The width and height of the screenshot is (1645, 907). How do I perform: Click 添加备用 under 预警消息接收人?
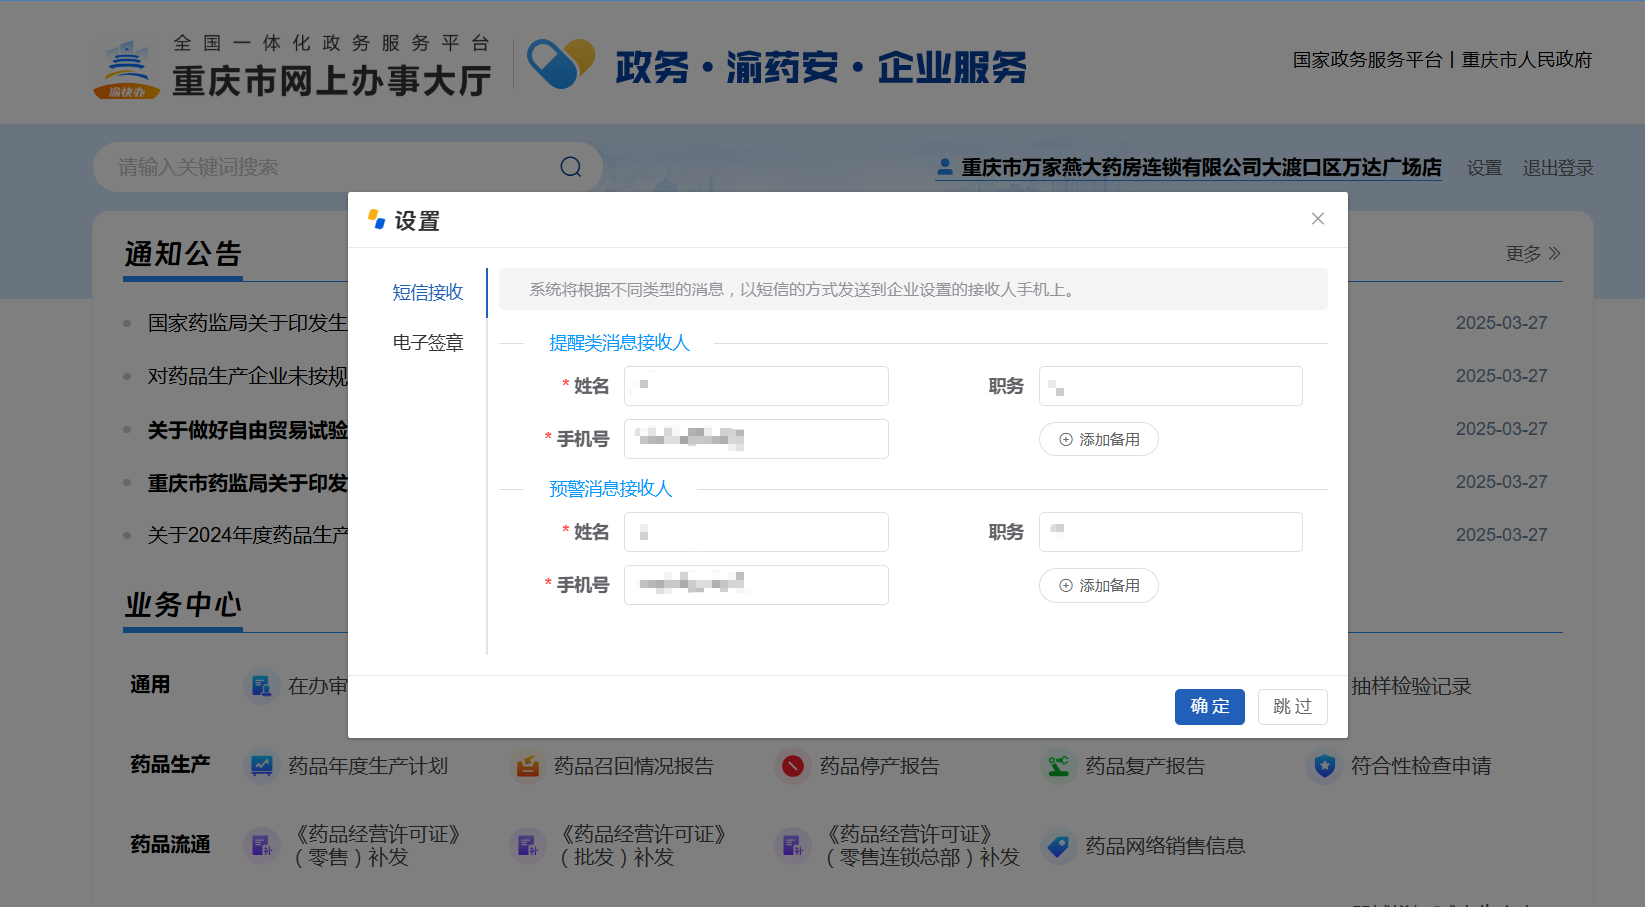[x=1098, y=585]
